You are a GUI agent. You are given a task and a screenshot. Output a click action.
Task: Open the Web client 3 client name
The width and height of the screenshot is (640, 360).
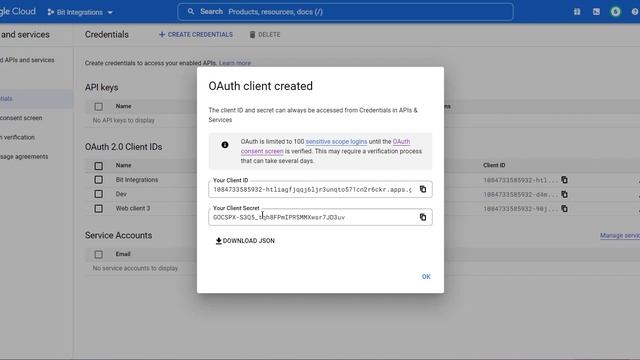pyautogui.click(x=133, y=208)
